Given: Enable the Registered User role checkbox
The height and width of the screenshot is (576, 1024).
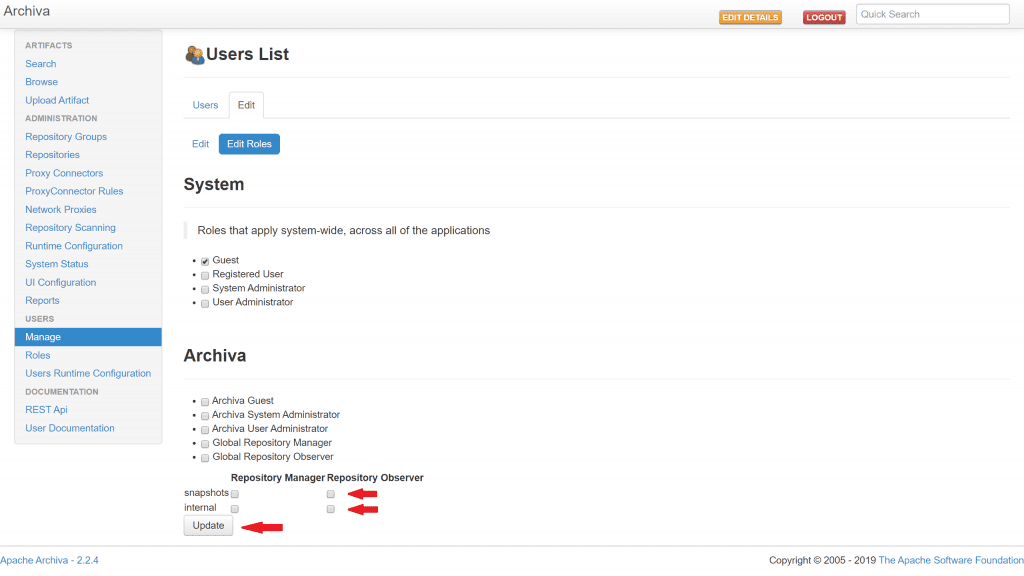Looking at the screenshot, I should point(205,275).
